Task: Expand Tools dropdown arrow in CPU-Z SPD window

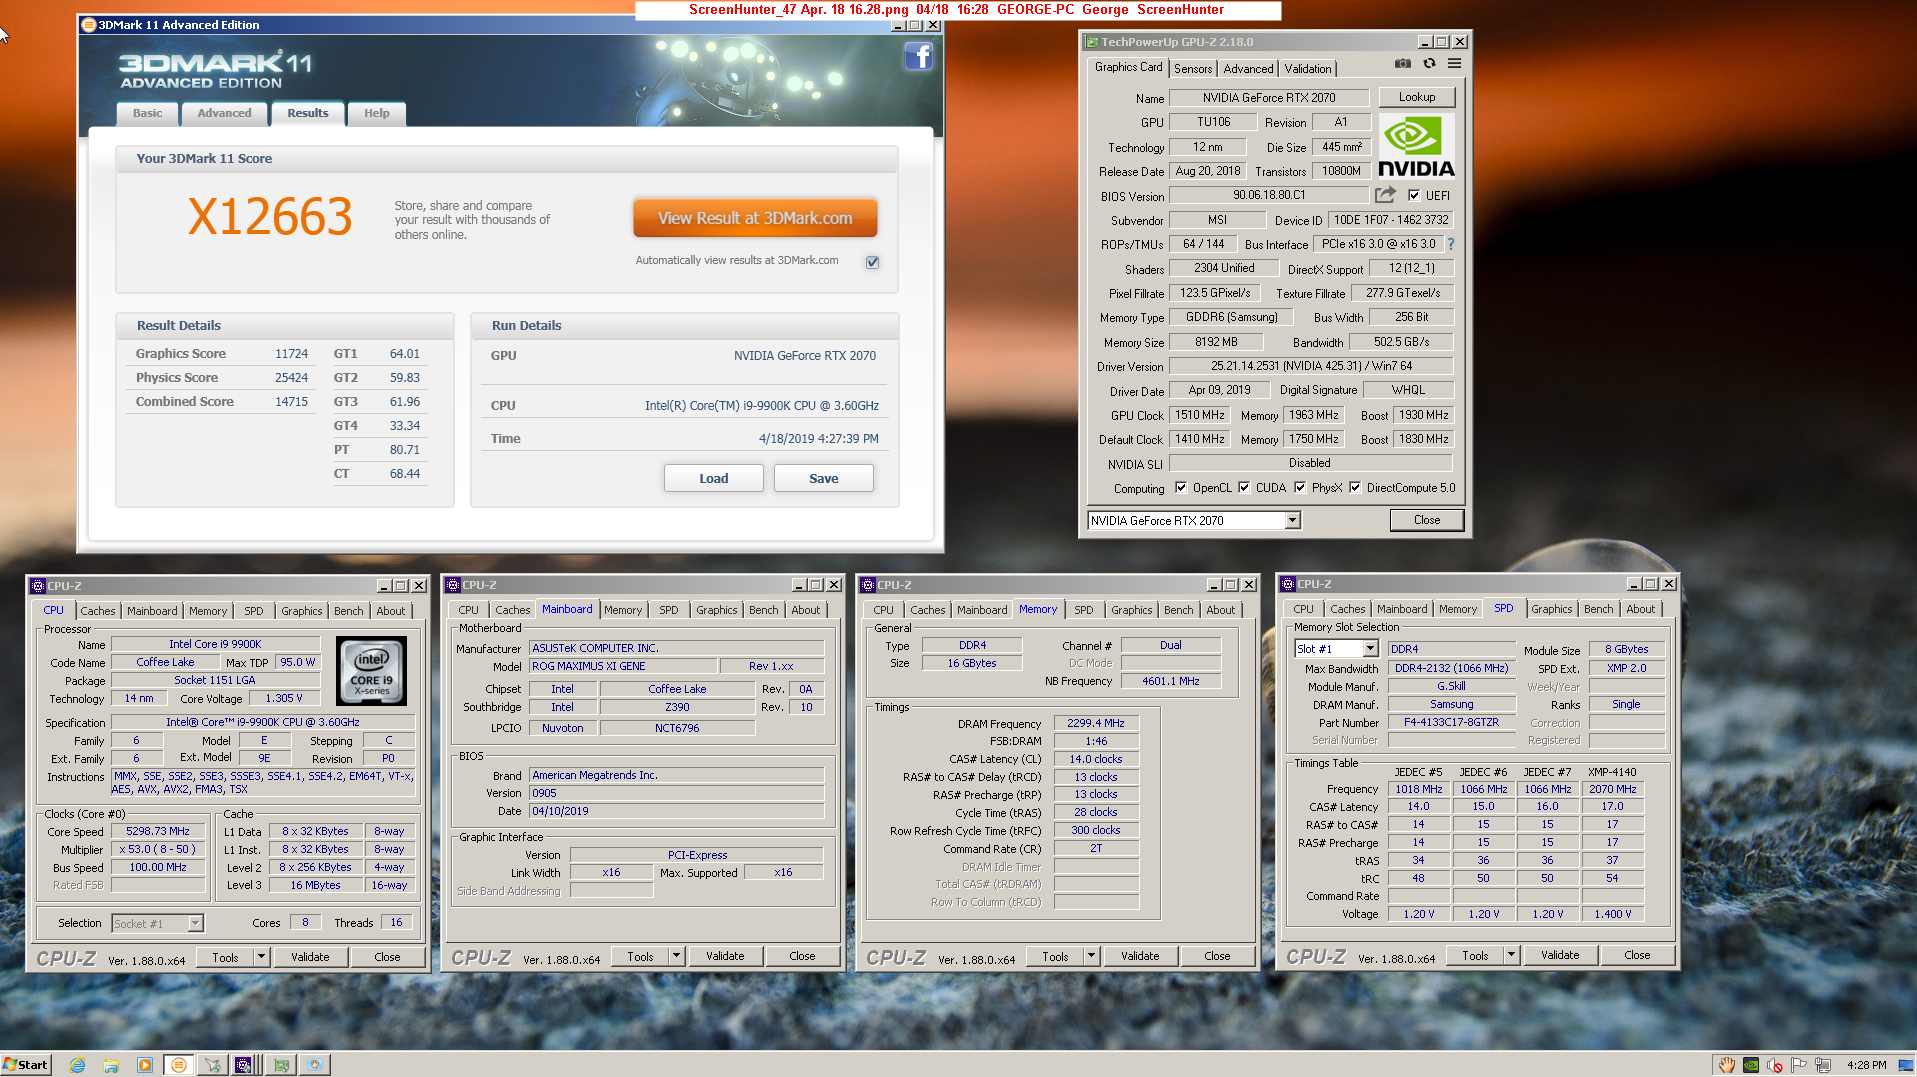Action: [1511, 955]
